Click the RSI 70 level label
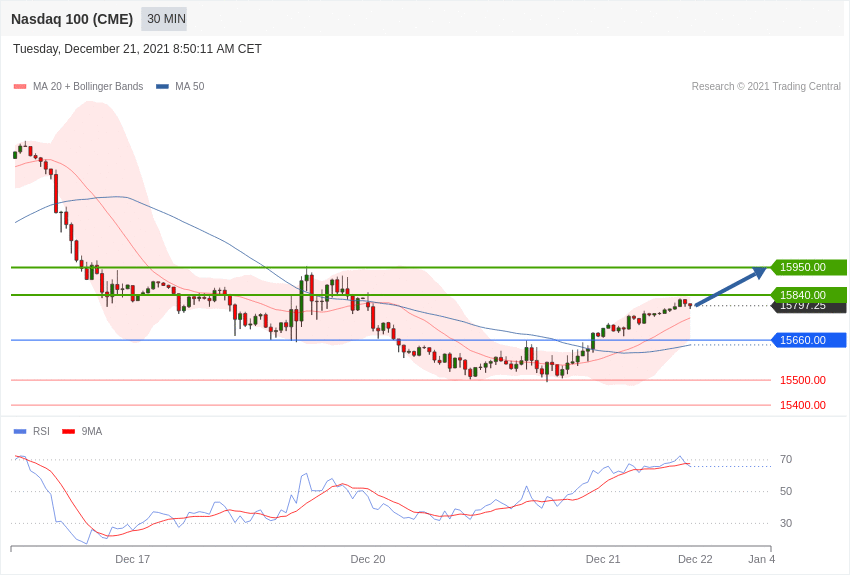The image size is (850, 576). 786,459
